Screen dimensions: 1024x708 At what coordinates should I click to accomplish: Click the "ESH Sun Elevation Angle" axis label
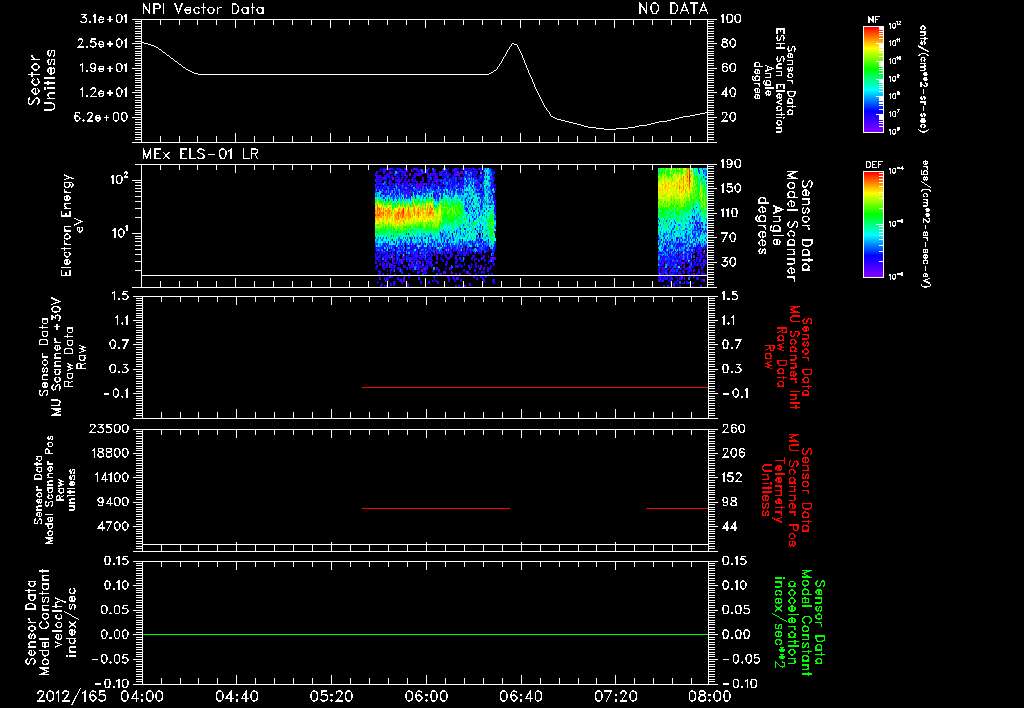(775, 80)
